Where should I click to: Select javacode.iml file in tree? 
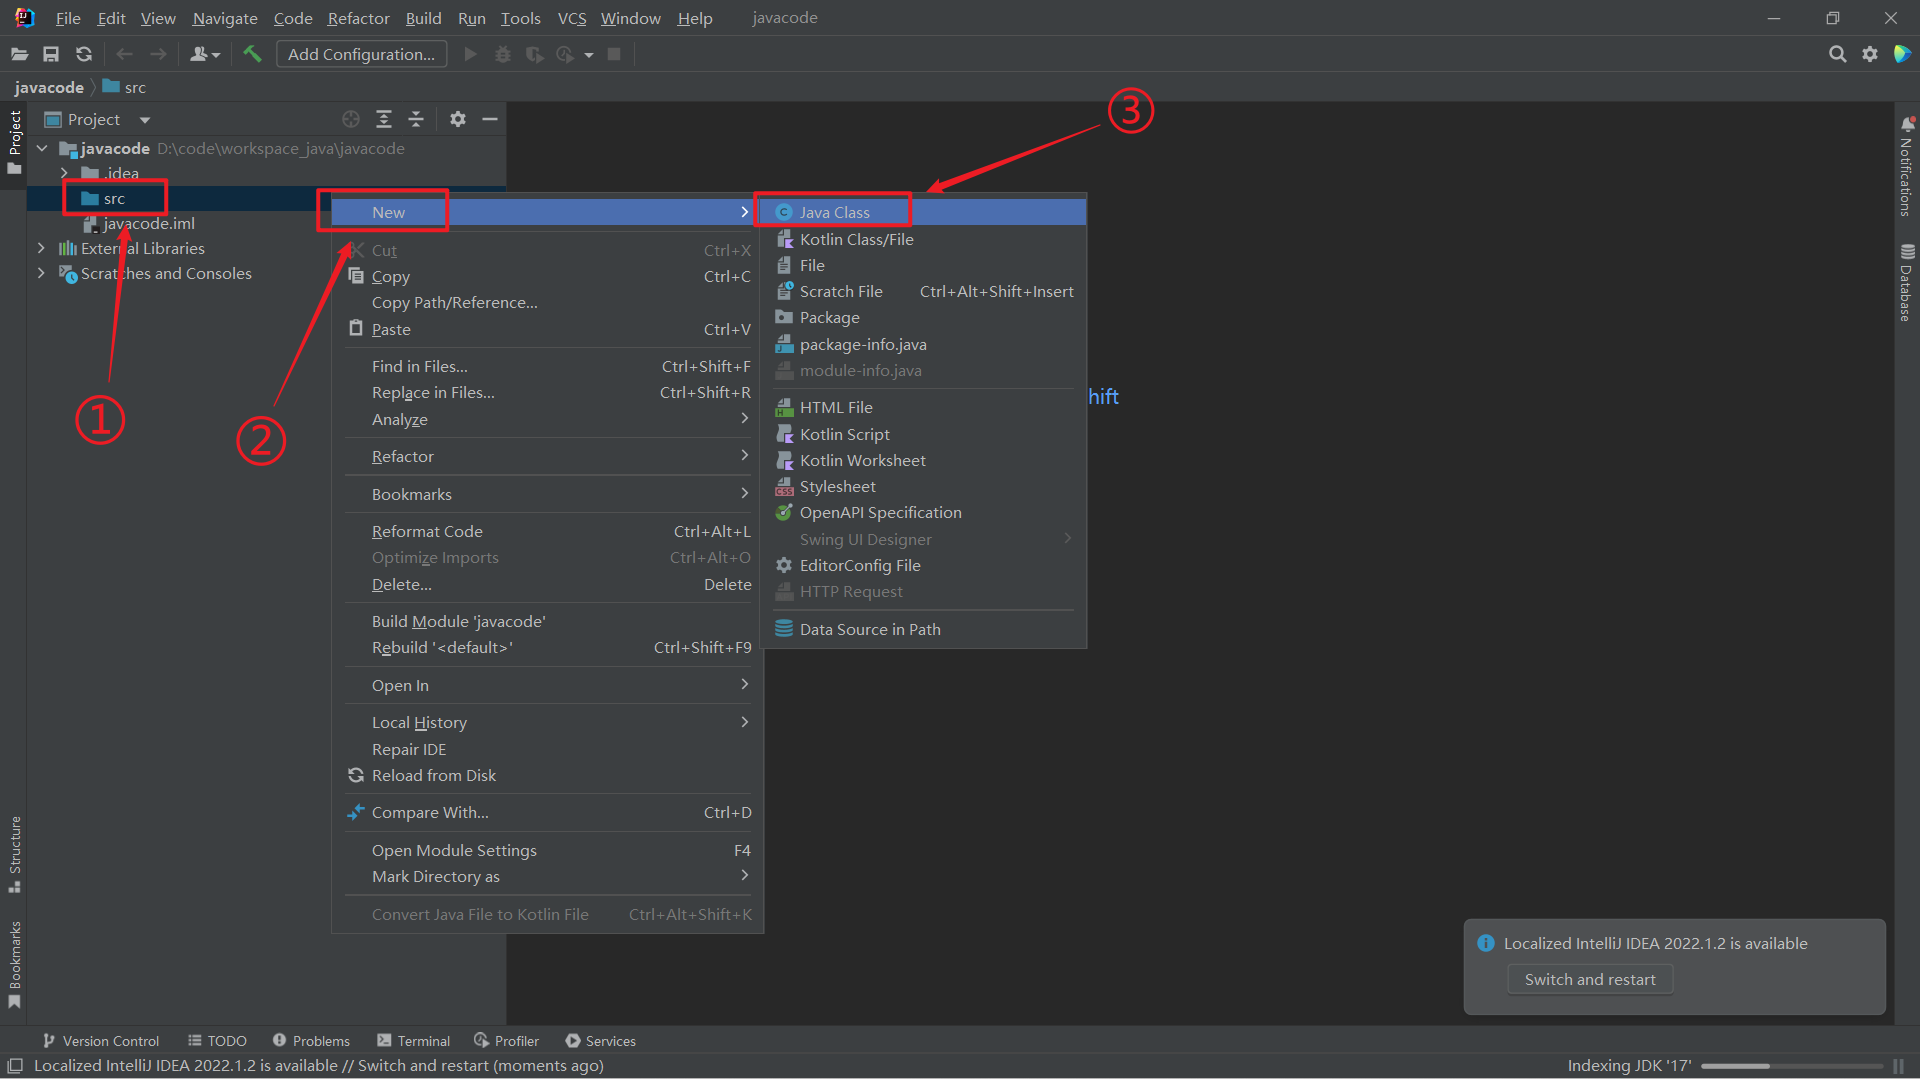pyautogui.click(x=149, y=223)
